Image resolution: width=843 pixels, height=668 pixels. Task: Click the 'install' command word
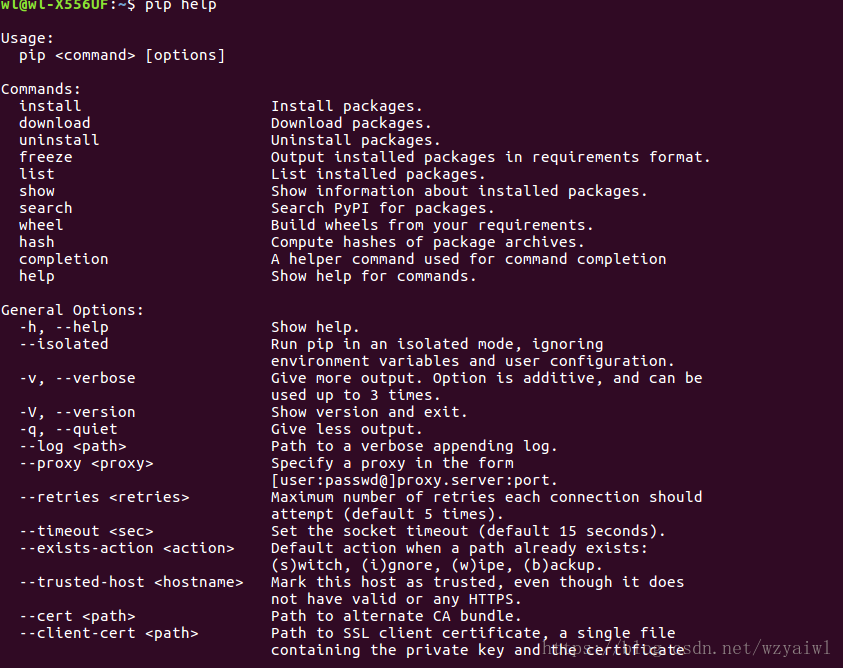(x=50, y=106)
